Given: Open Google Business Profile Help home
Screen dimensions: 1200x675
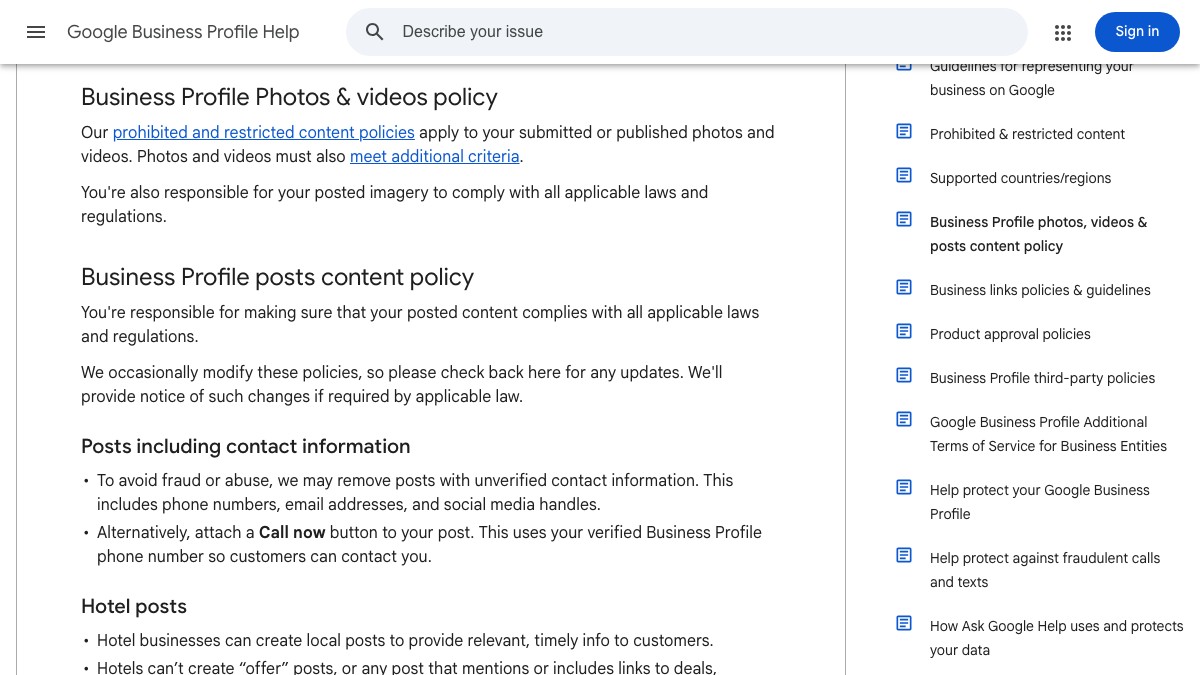Looking at the screenshot, I should click(183, 32).
